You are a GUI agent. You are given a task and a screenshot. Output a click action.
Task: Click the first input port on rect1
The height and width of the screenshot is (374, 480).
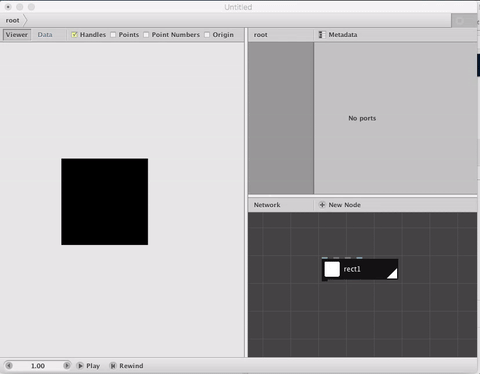coord(325,258)
